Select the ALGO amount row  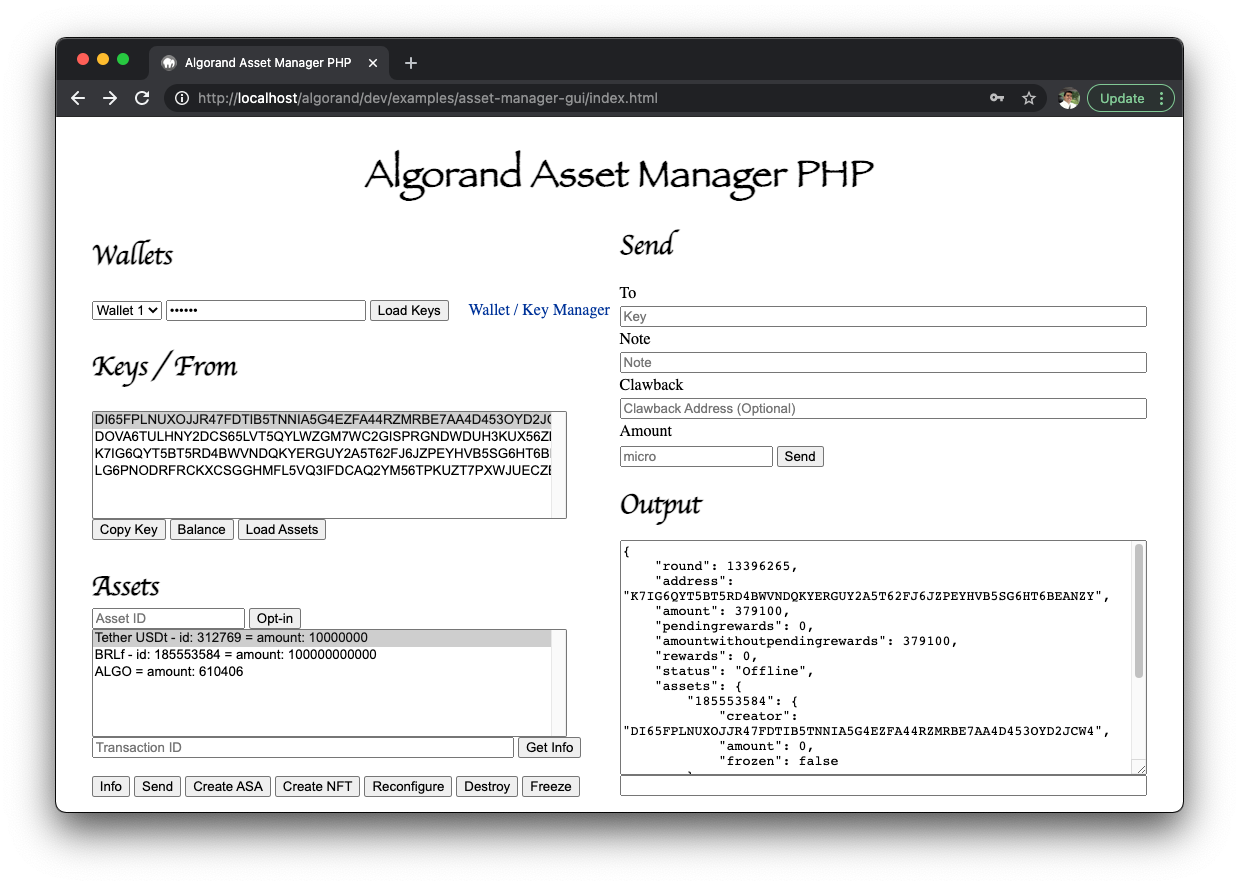[x=322, y=672]
